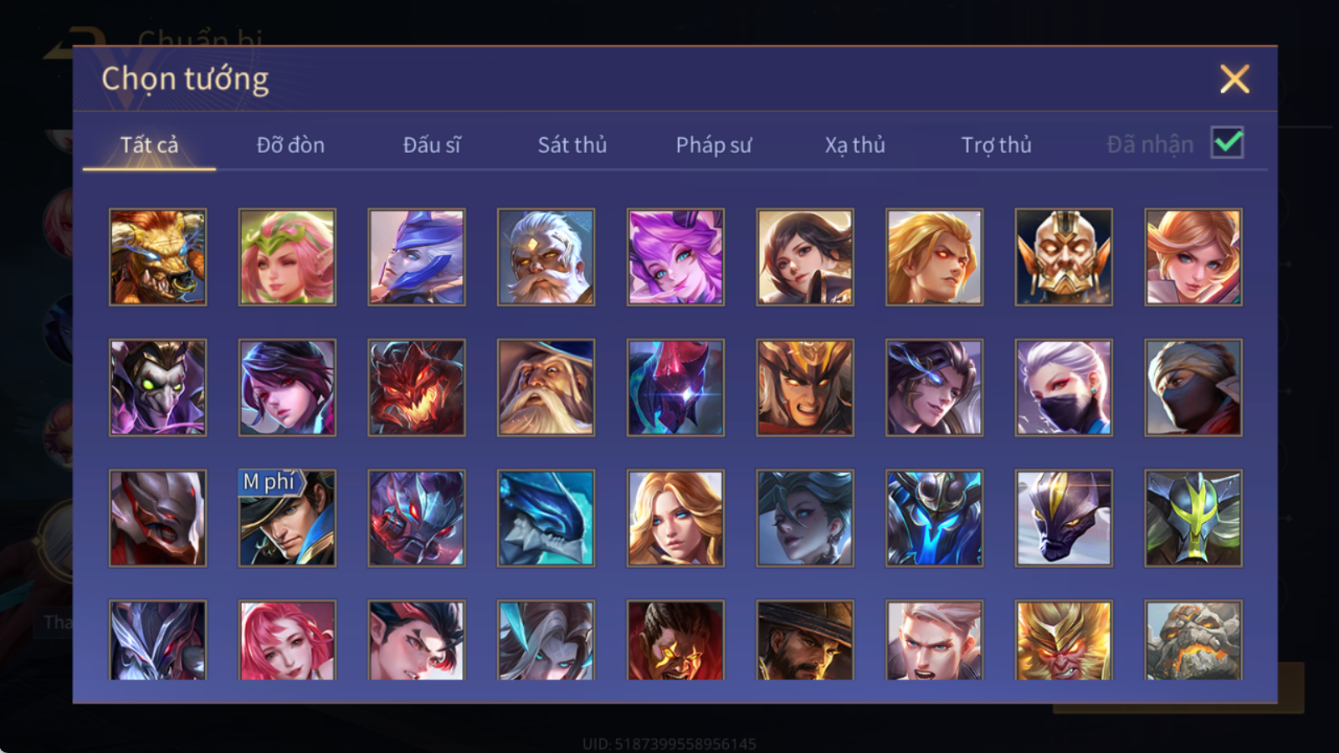Open the 'Đấu sĩ' tab
This screenshot has height=753, width=1339.
click(x=432, y=145)
